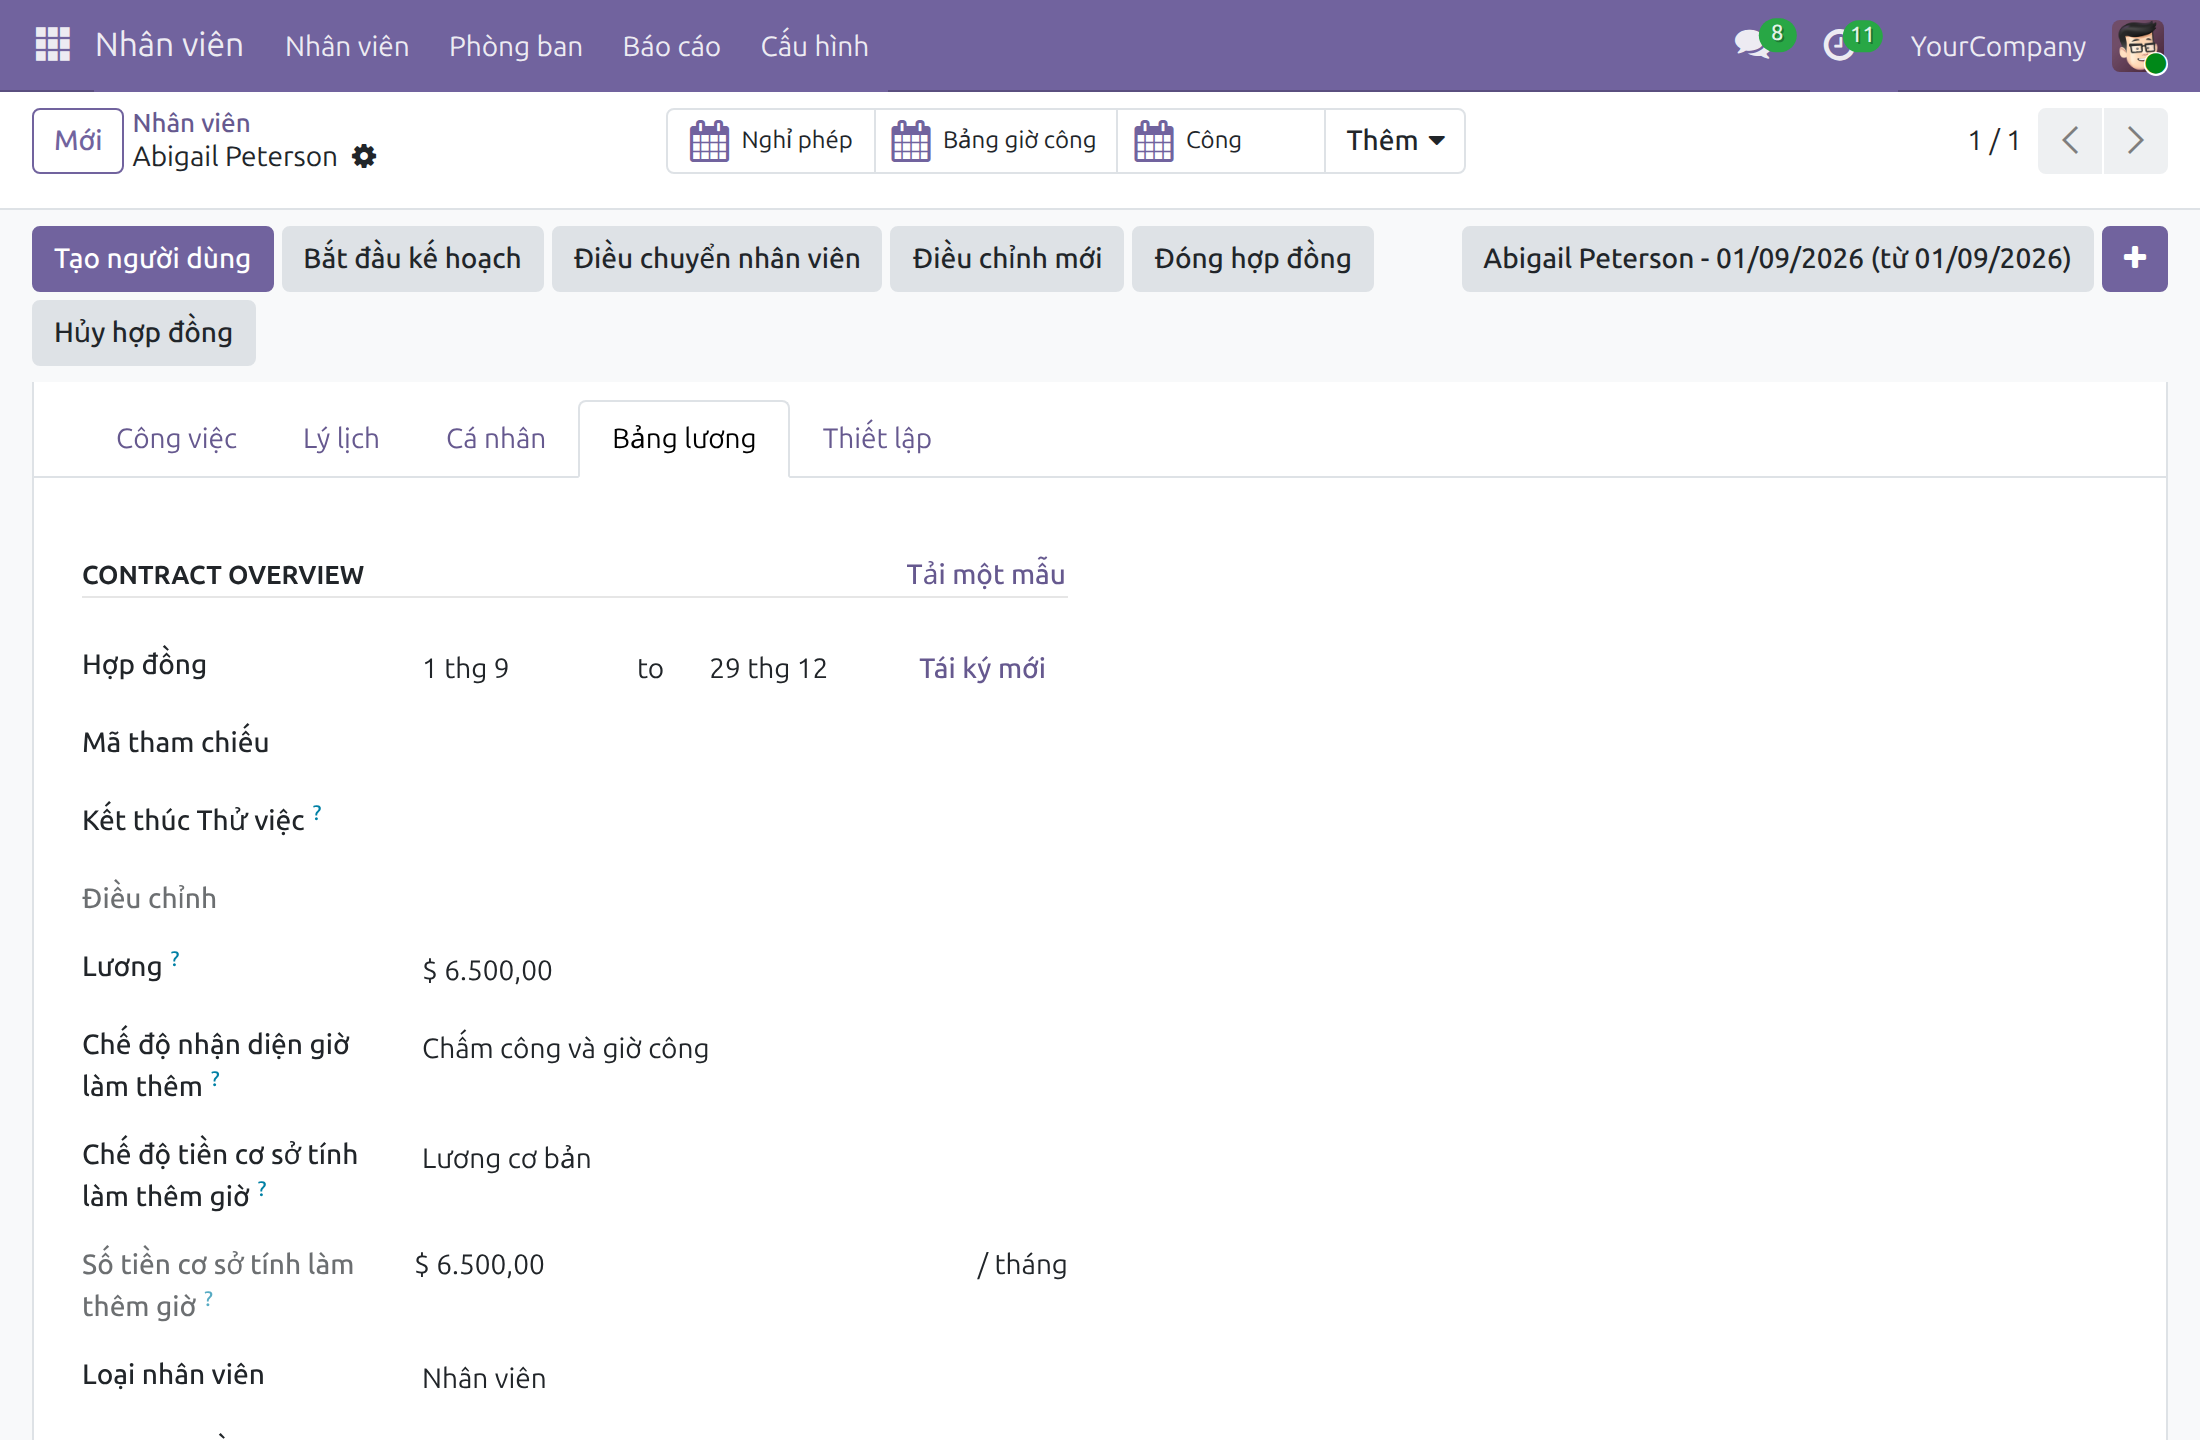Open YourCompany company switcher
This screenshot has width=2200, height=1440.
point(1997,46)
